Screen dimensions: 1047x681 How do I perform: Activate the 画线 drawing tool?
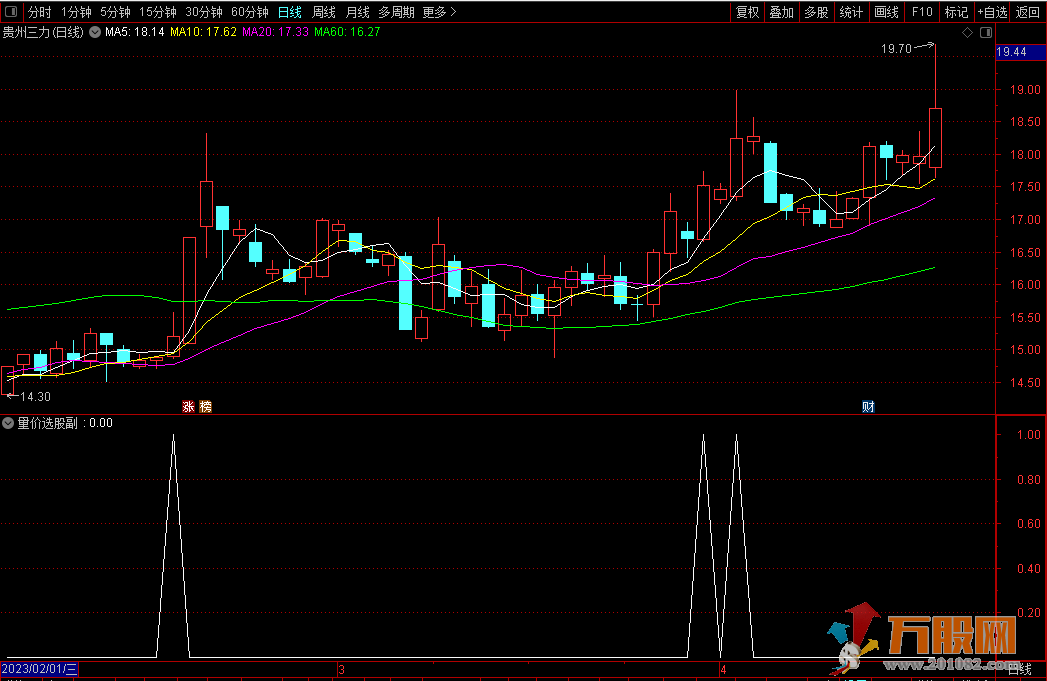click(x=886, y=12)
